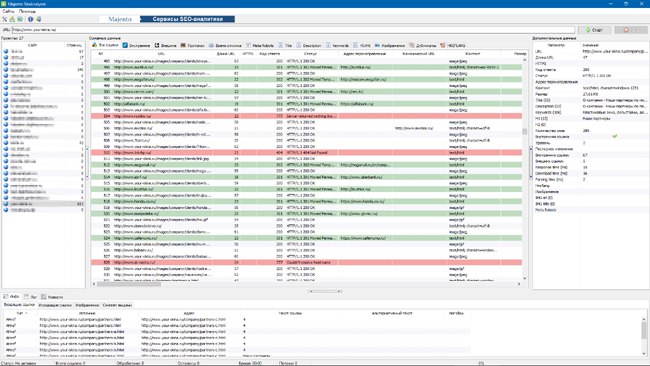This screenshot has height=366, width=650.
Task: Switch to the Внутренние tab
Action: click(x=136, y=45)
